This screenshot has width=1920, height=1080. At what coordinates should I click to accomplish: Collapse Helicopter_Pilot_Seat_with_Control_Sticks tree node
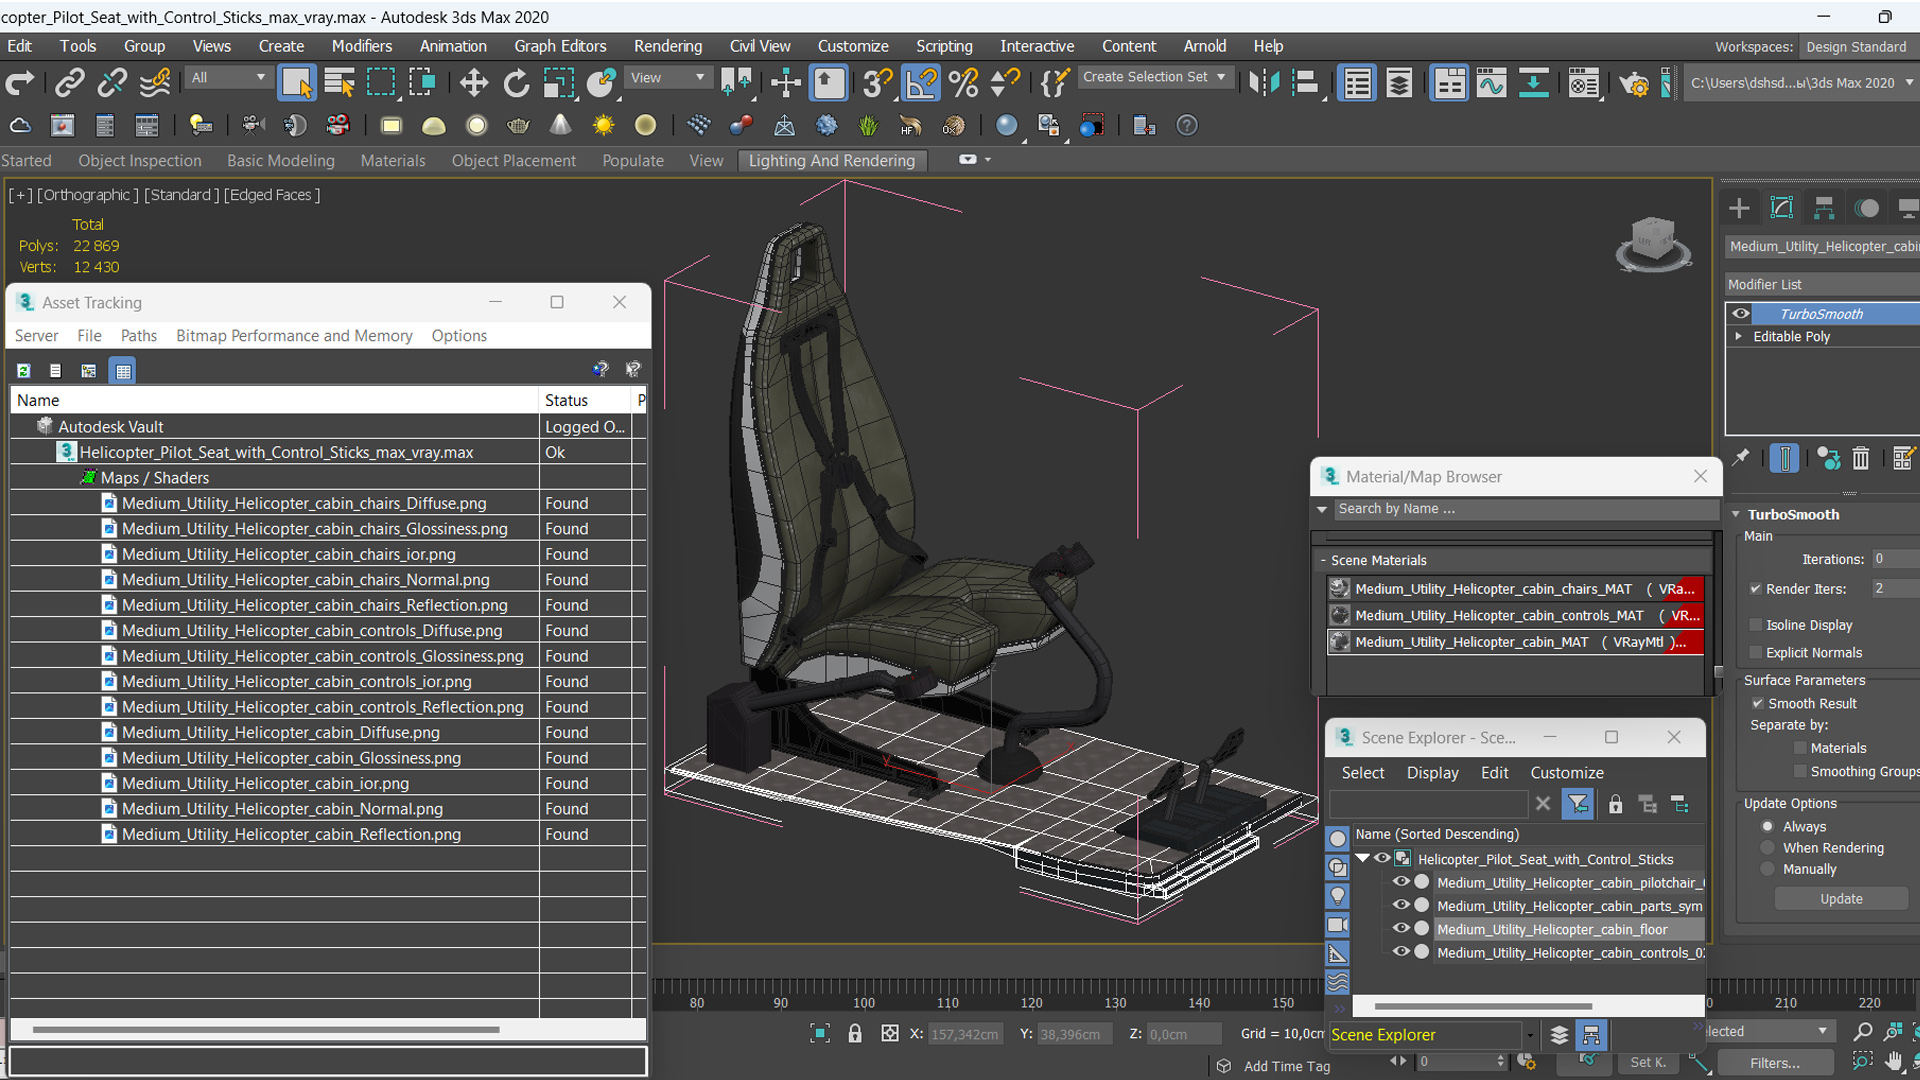tap(1362, 858)
